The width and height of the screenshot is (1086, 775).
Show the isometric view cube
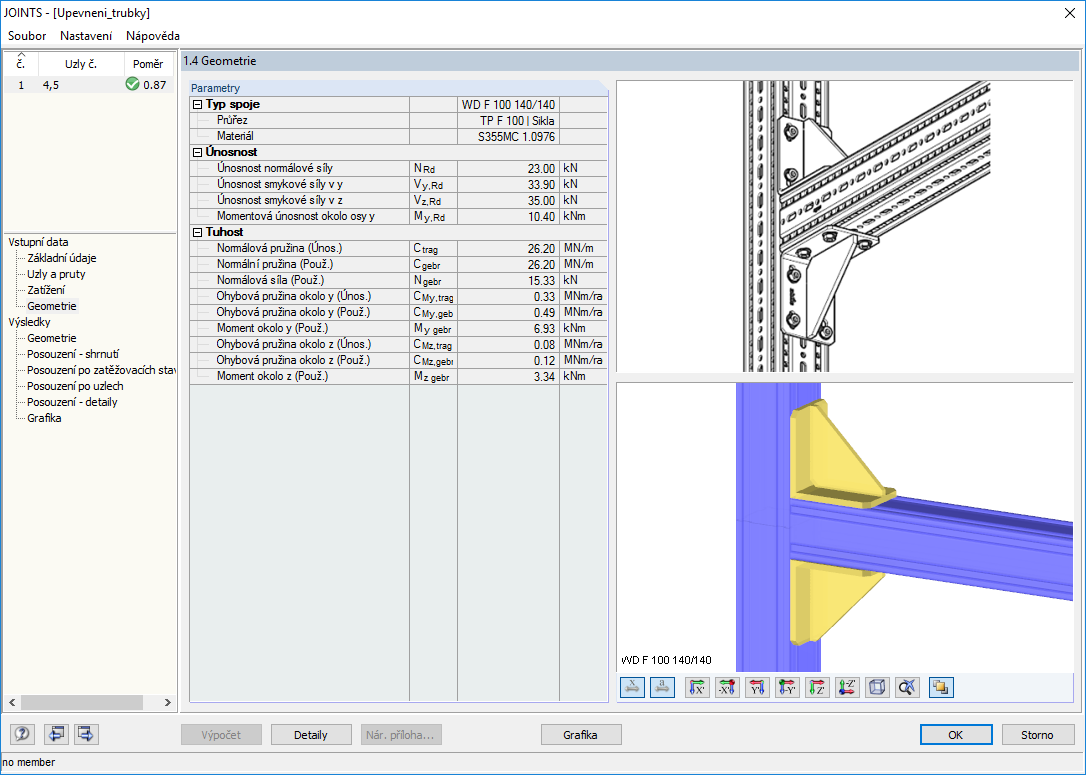877,687
